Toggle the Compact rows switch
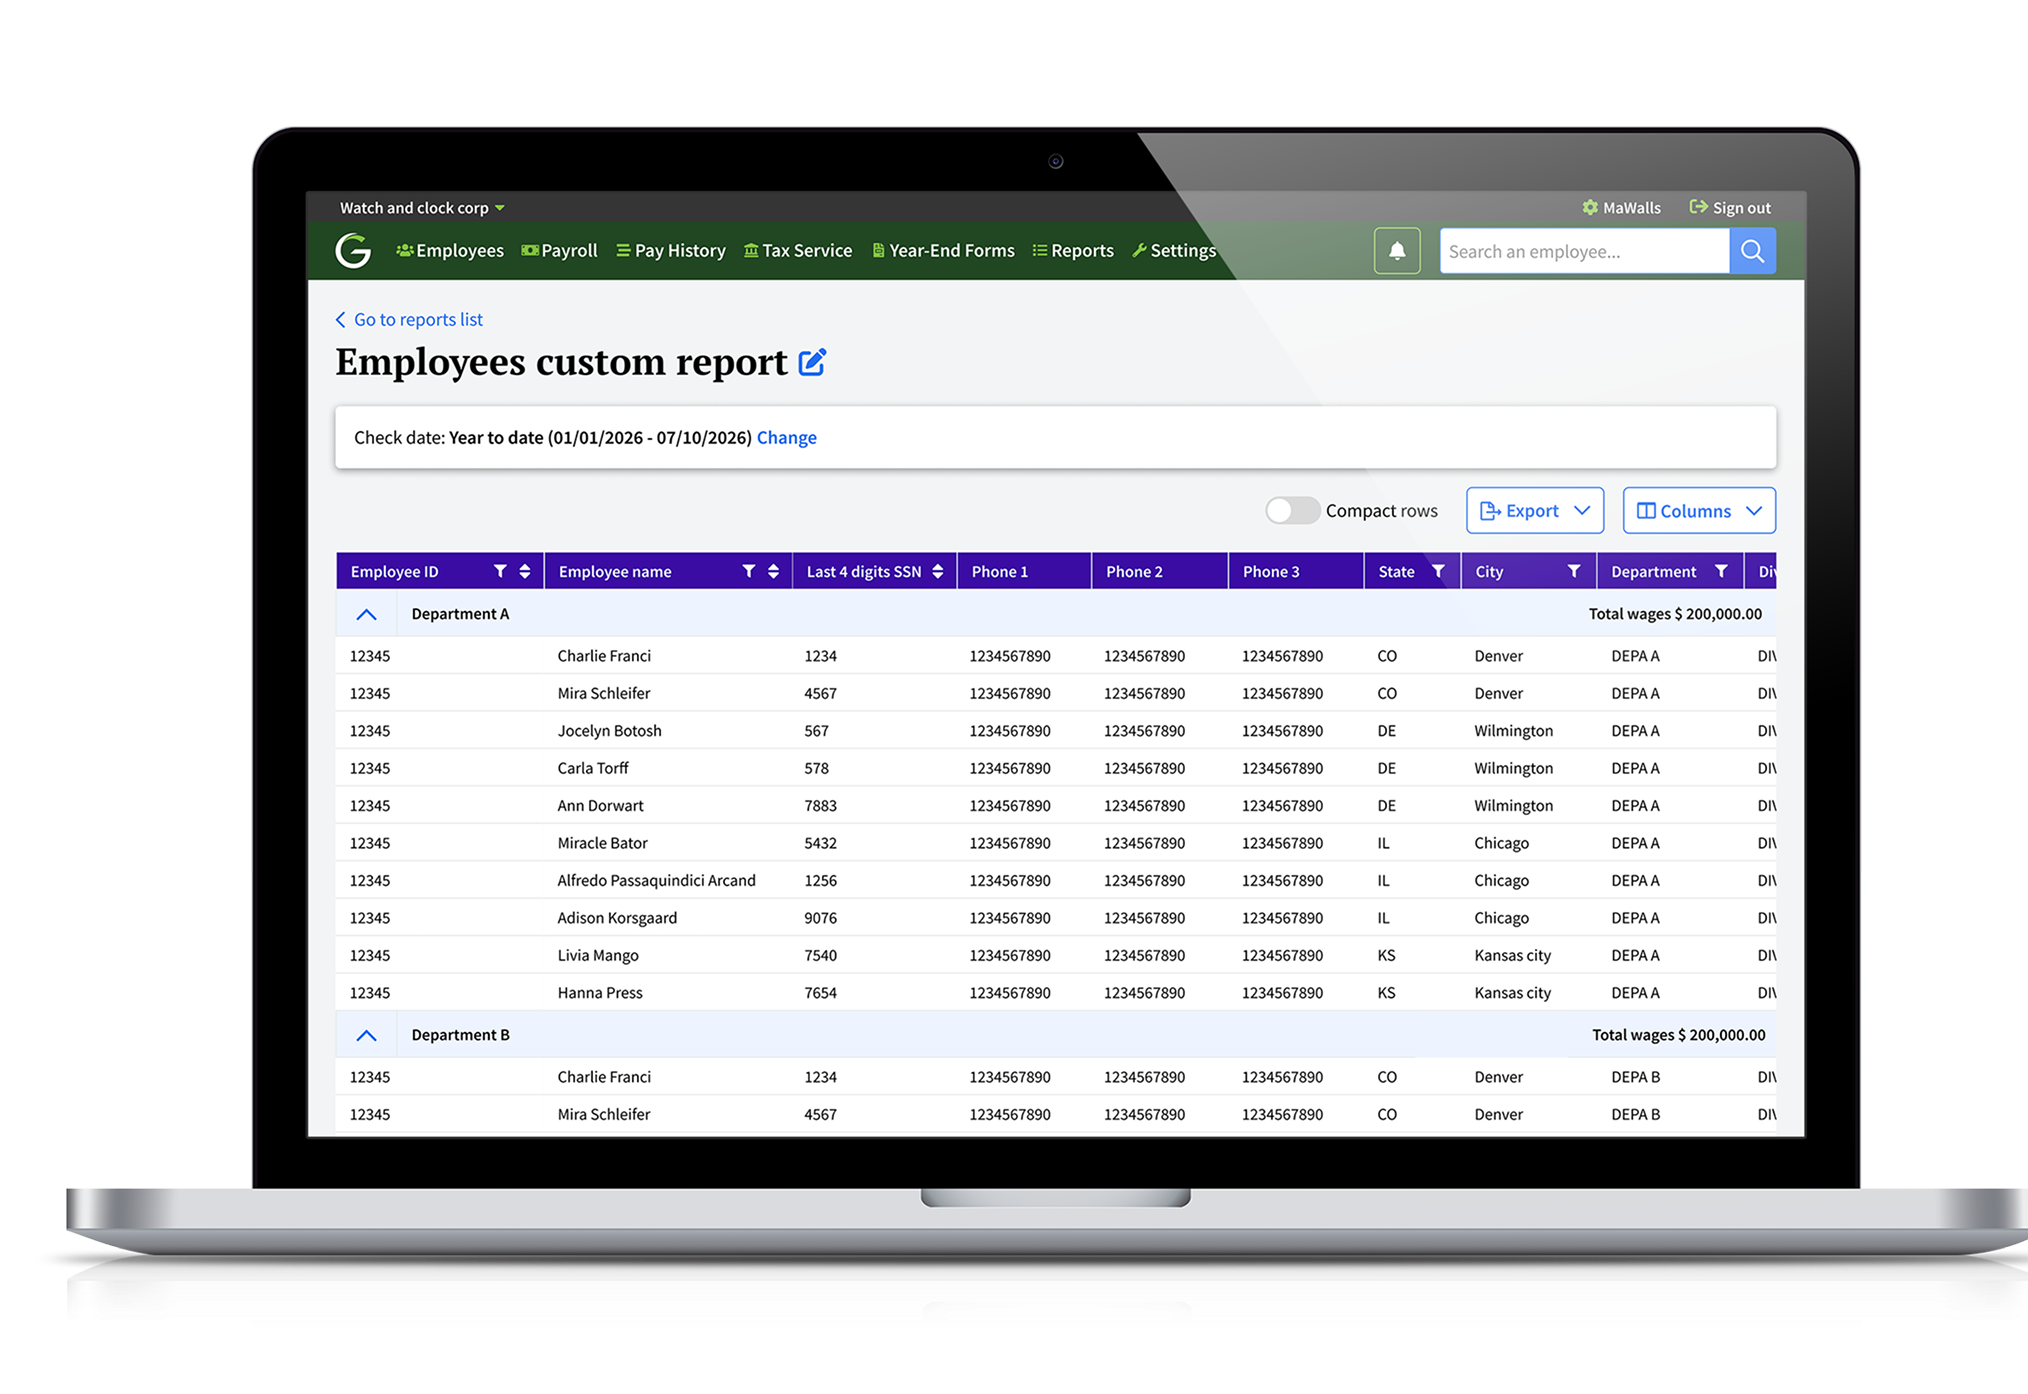This screenshot has height=1394, width=2028. pos(1292,510)
